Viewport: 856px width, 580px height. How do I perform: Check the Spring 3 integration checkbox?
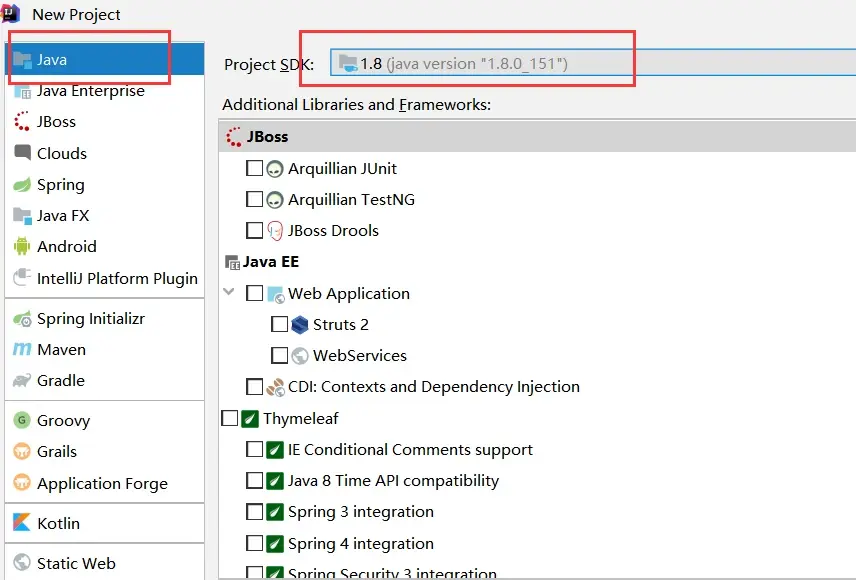[x=254, y=512]
